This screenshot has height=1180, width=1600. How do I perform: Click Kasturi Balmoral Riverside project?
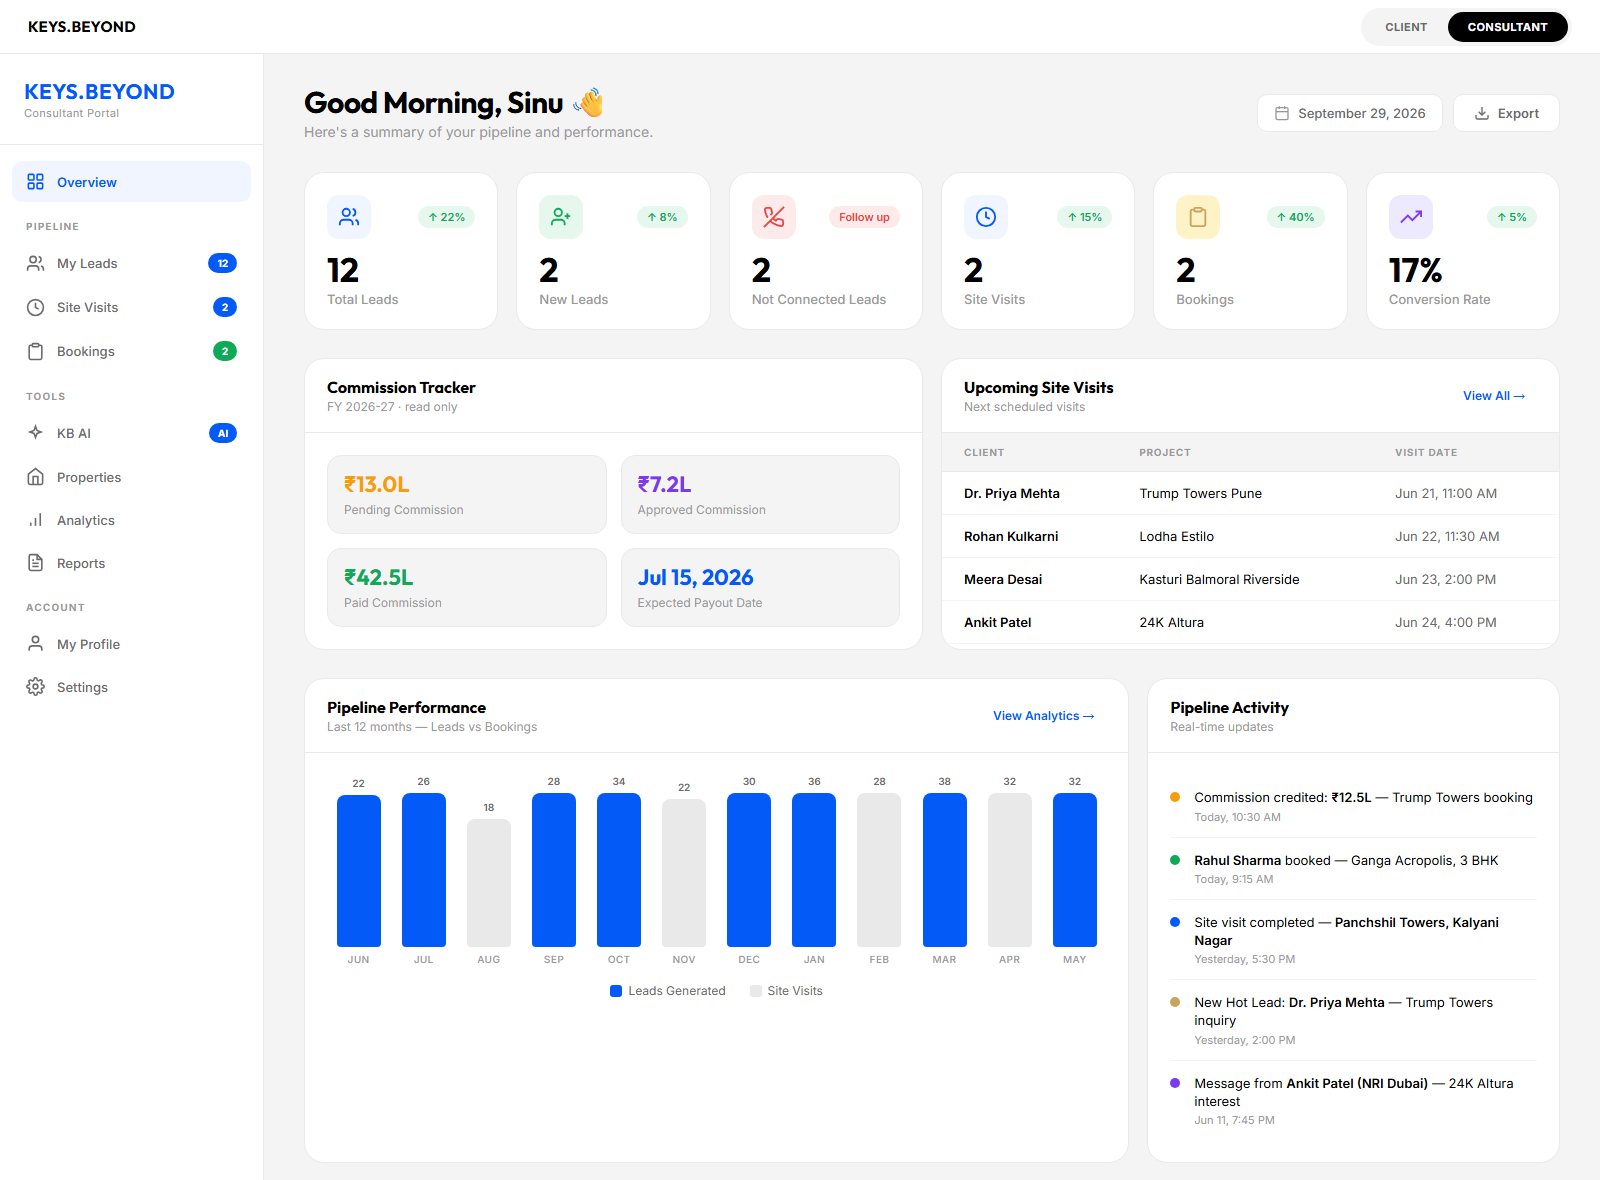(x=1219, y=579)
